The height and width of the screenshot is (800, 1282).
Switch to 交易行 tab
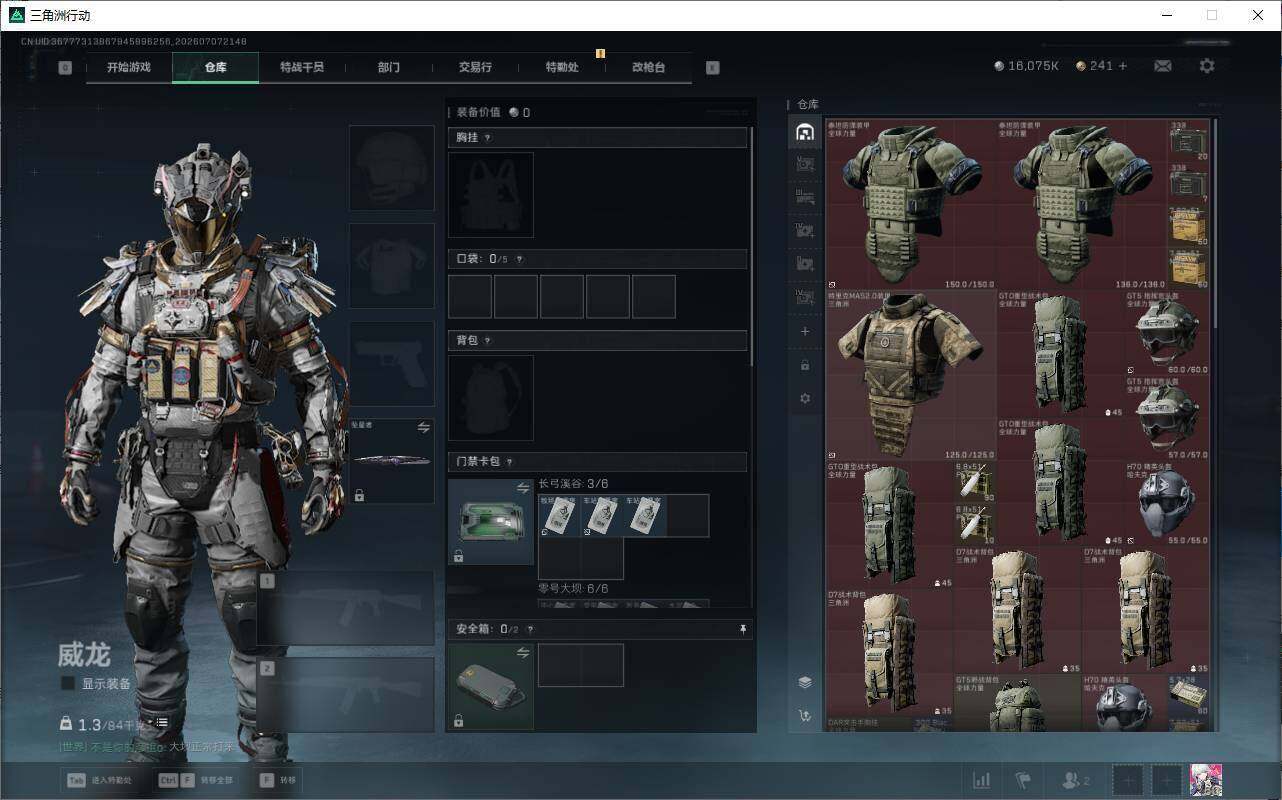pyautogui.click(x=475, y=67)
